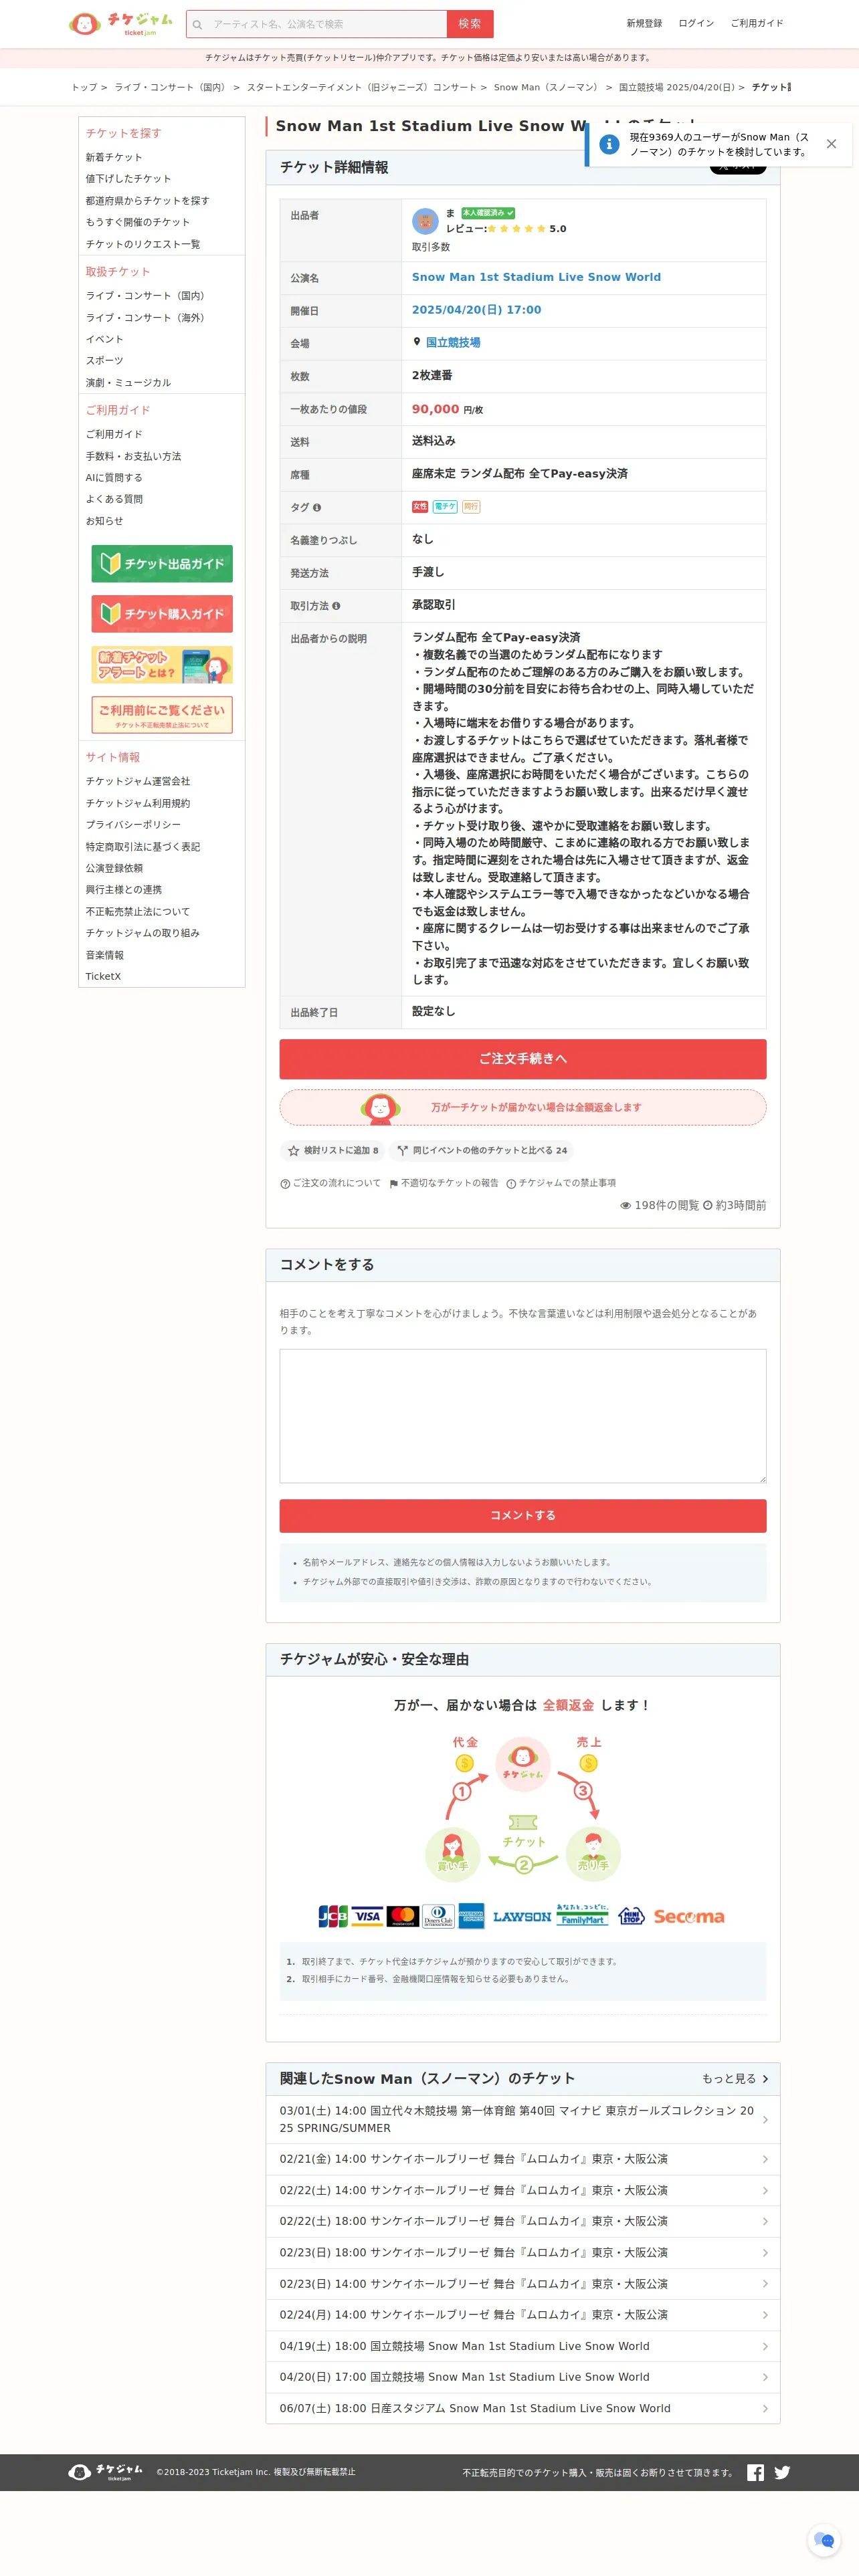The image size is (859, 2576).
Task: Click the トップ breadcrumb
Action: (x=84, y=87)
